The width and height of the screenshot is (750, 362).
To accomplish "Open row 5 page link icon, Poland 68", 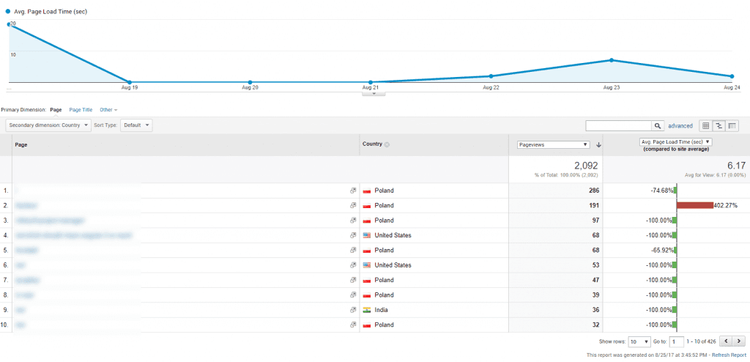I will pyautogui.click(x=353, y=250).
